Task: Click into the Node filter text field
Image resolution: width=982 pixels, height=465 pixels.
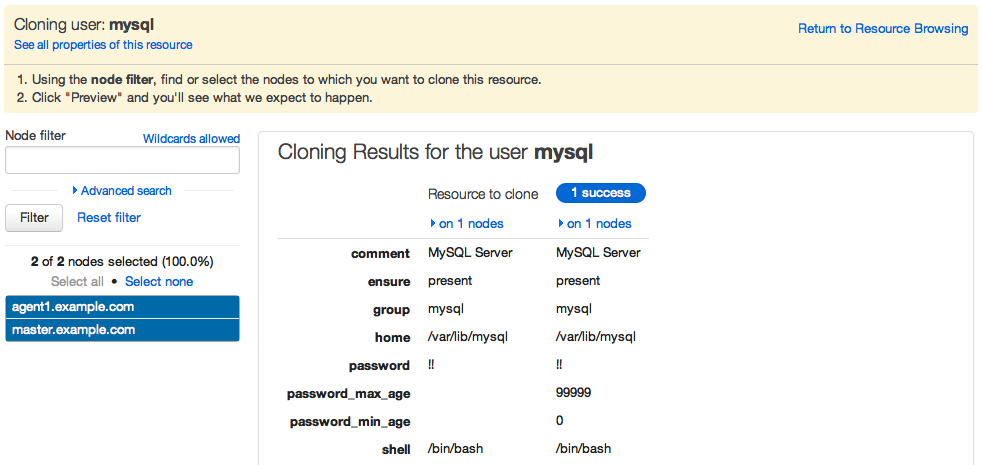Action: (x=122, y=161)
